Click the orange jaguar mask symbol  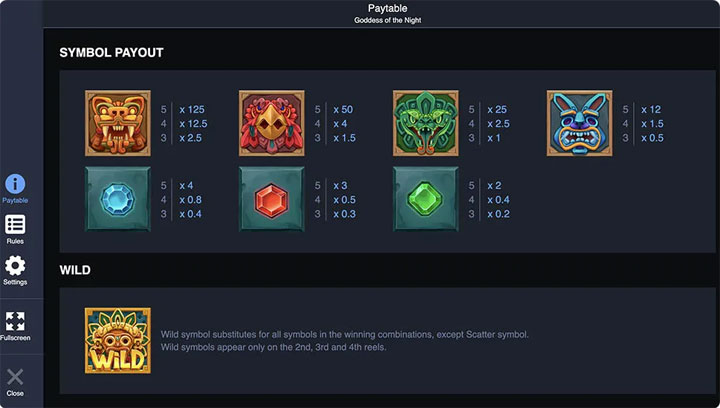point(118,123)
